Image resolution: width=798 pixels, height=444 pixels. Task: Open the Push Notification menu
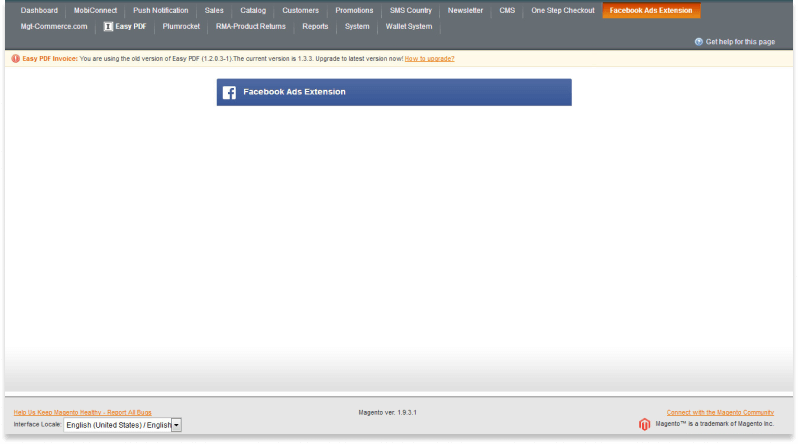pyautogui.click(x=161, y=10)
